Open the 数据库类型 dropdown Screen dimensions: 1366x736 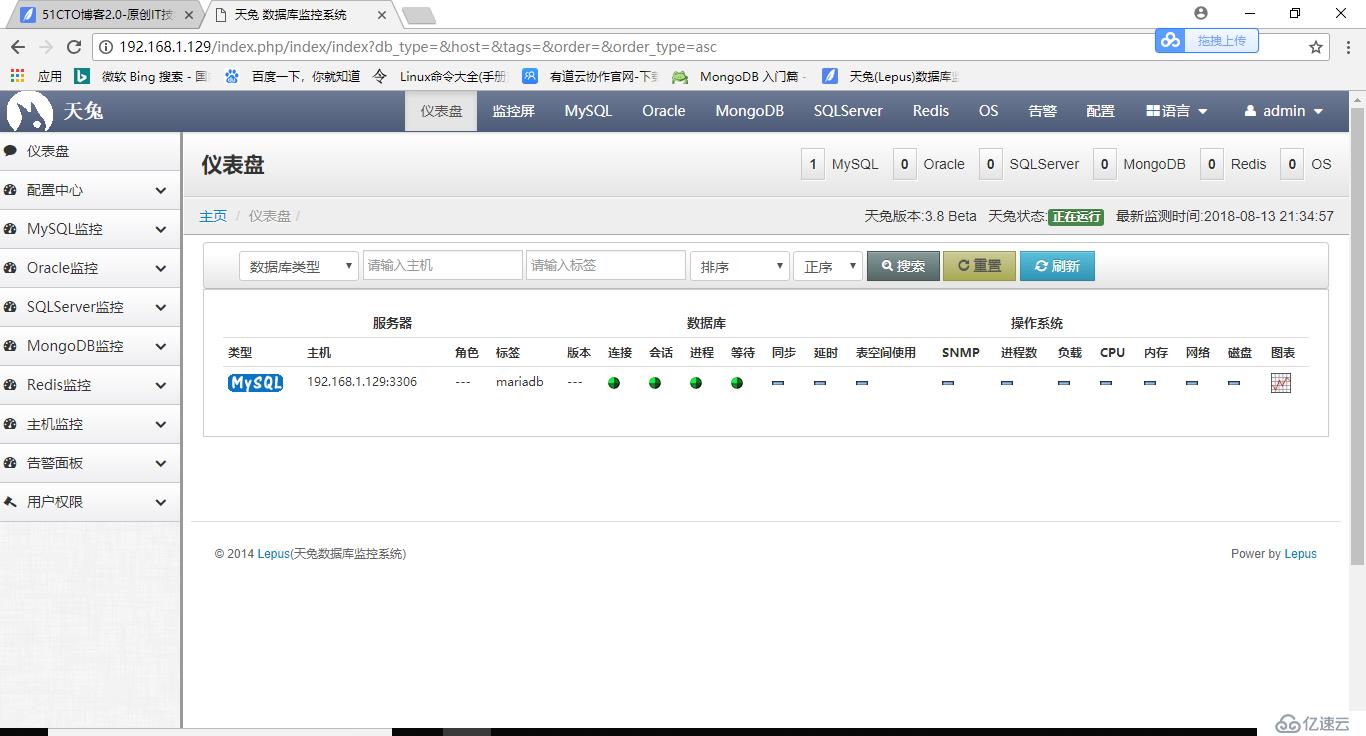click(299, 266)
